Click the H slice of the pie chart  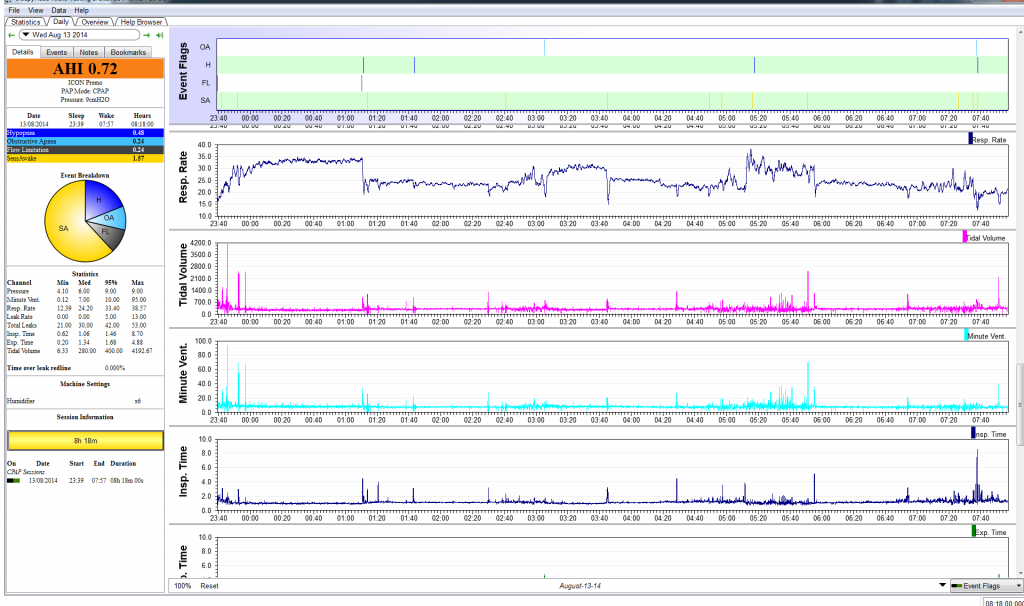pos(99,199)
